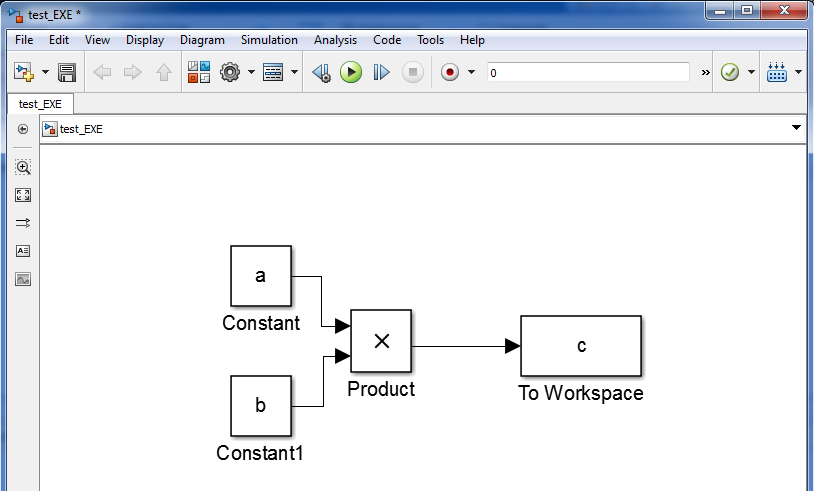
Task: Select the Annotation text tool
Action: (23, 251)
